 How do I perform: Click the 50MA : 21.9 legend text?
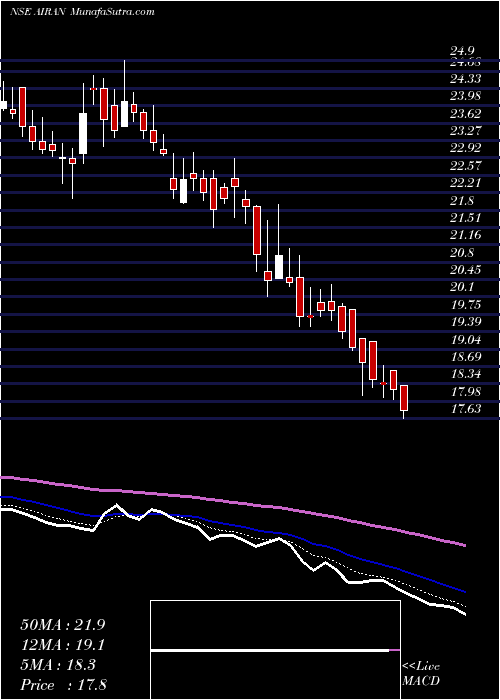(62, 625)
